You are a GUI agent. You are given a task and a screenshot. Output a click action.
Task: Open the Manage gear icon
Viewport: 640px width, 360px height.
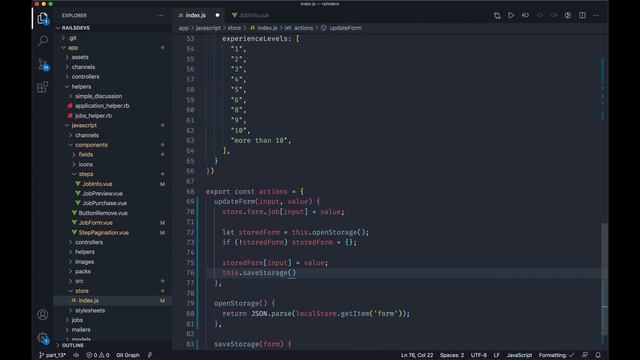click(x=42, y=338)
